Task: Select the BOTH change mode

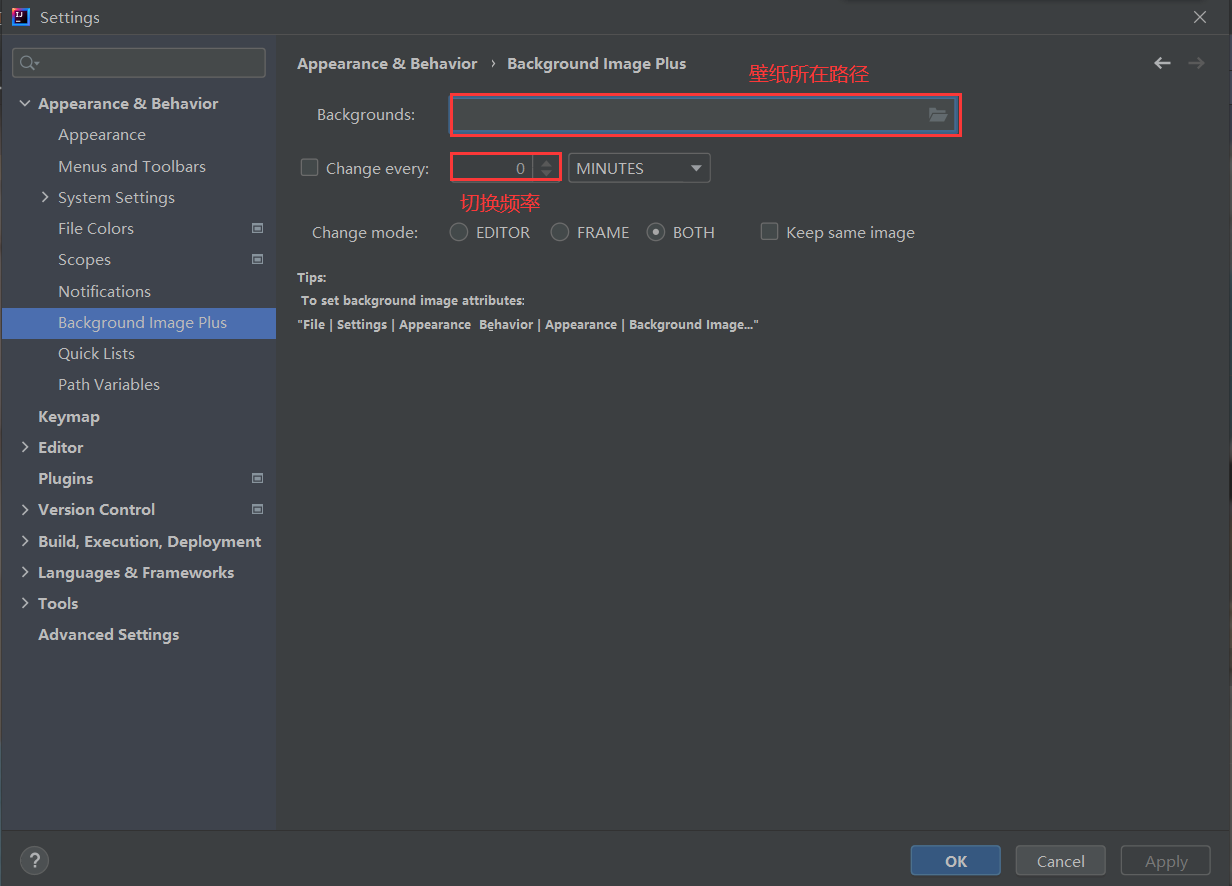Action: point(656,232)
